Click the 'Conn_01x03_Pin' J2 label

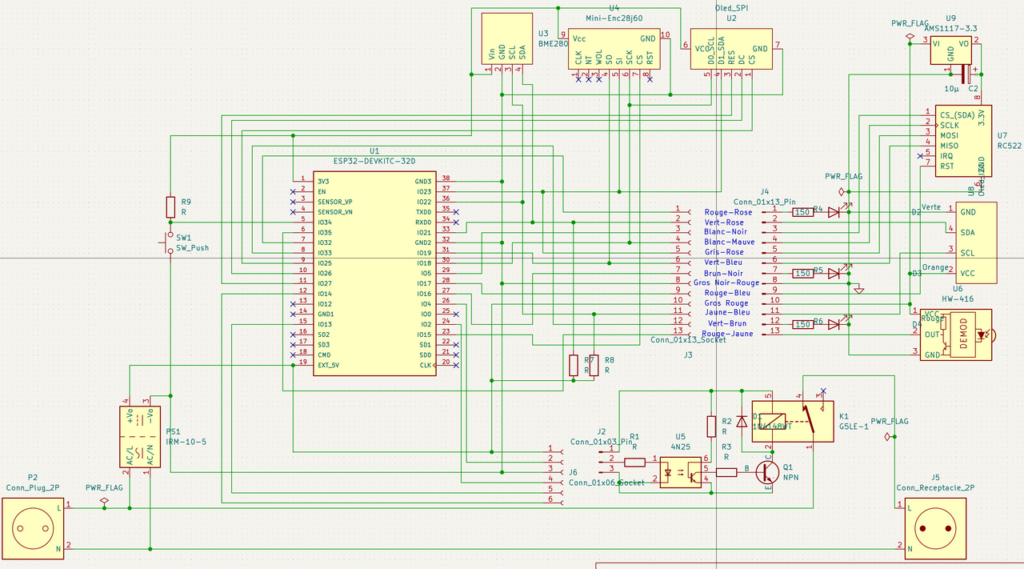(x=601, y=442)
